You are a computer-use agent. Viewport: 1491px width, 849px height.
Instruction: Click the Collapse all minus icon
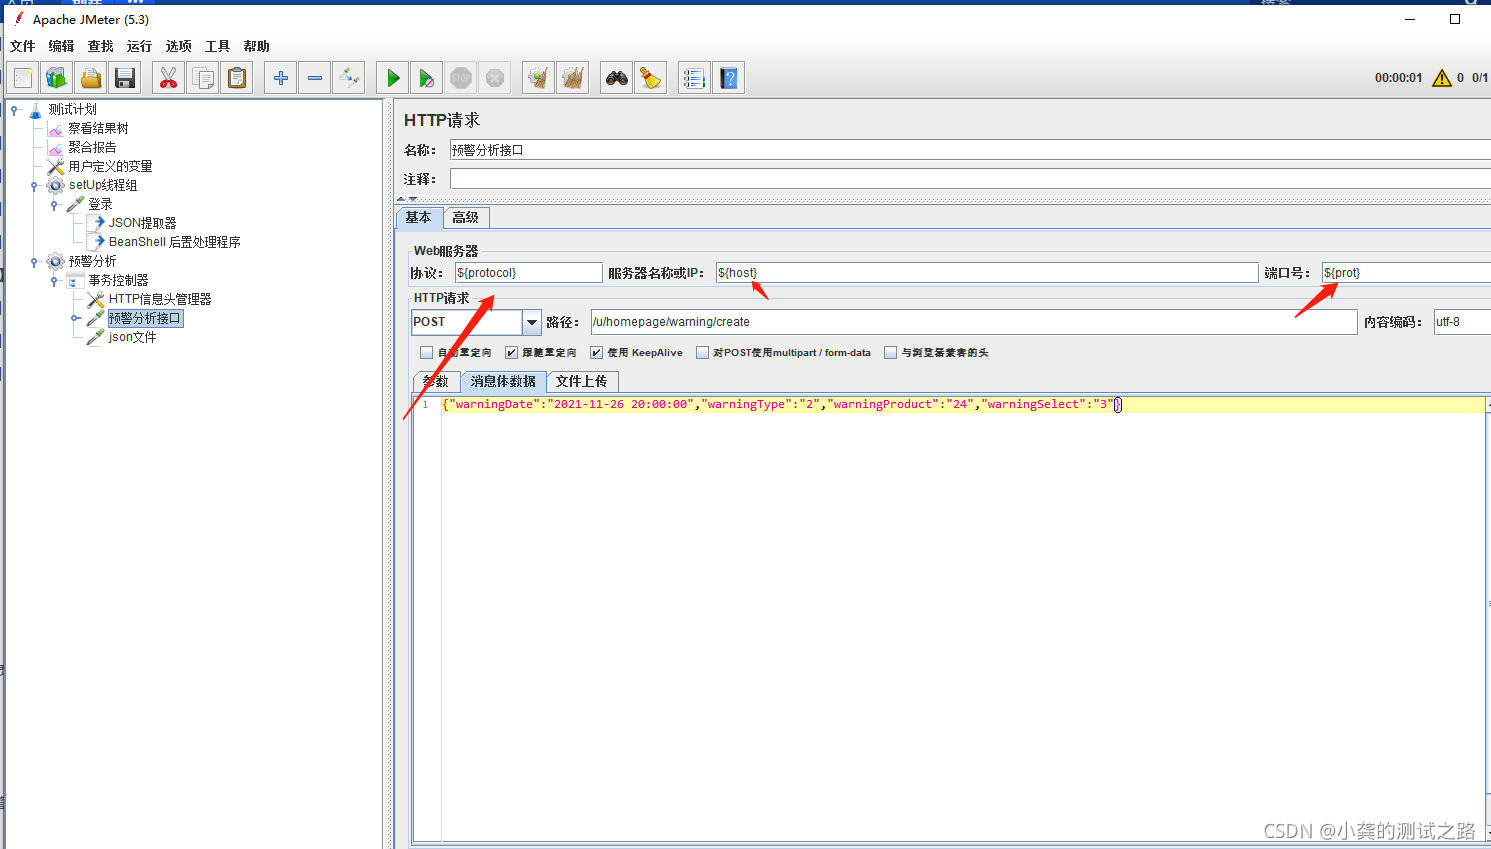pyautogui.click(x=315, y=78)
